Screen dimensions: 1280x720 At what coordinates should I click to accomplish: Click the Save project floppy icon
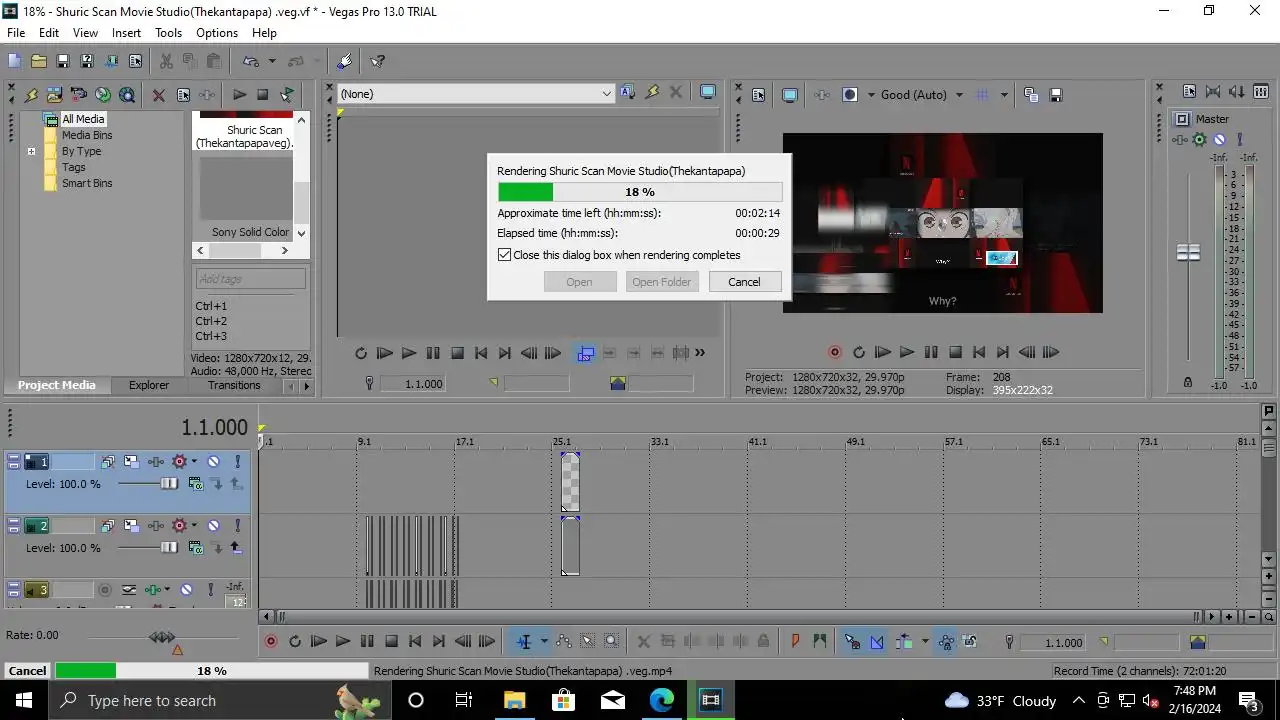click(x=62, y=61)
